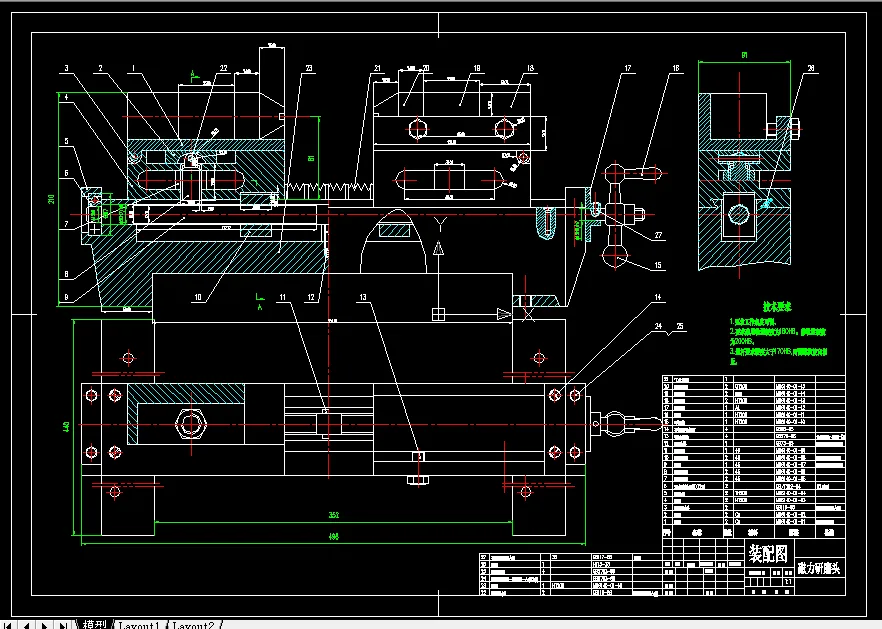Select the green 技术要求 heading

pos(777,307)
